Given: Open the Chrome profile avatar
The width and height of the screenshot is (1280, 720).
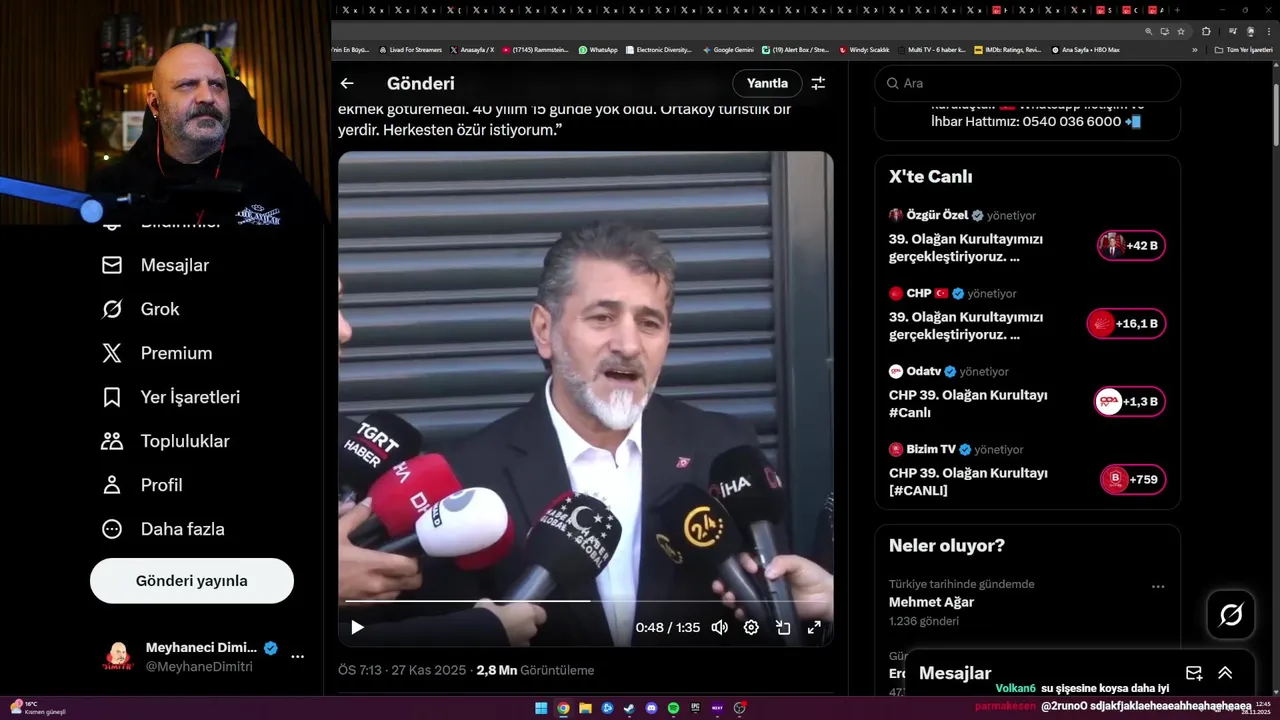Looking at the screenshot, I should pyautogui.click(x=1250, y=31).
